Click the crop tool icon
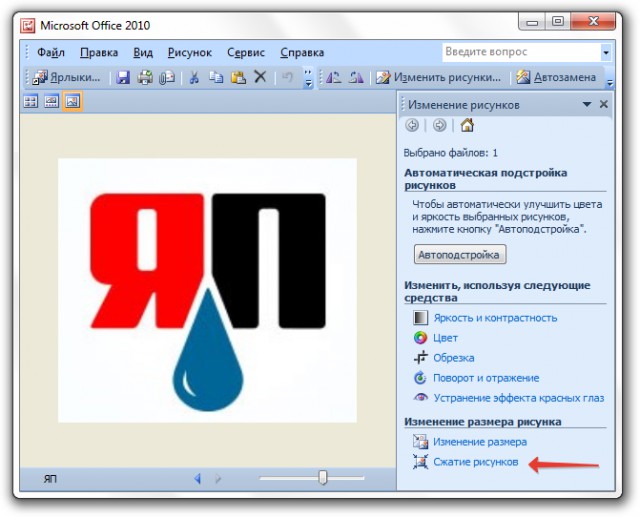This screenshot has height=517, width=640. click(x=420, y=357)
